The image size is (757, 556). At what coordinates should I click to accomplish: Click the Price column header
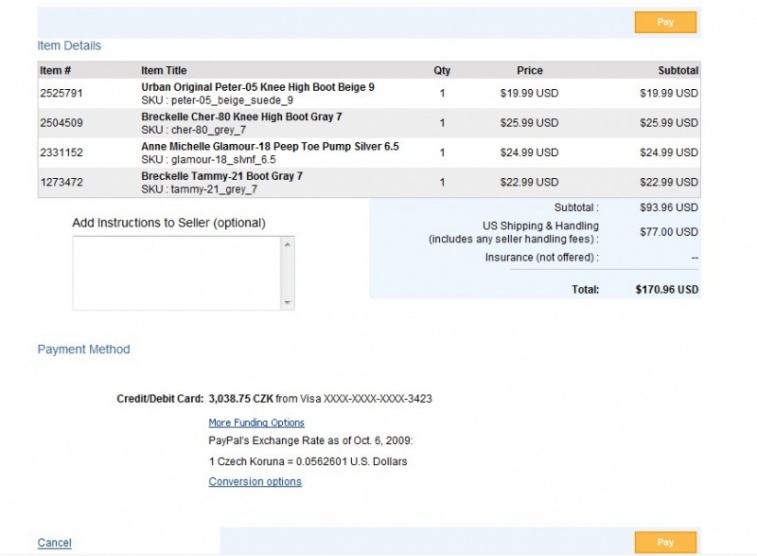[529, 71]
